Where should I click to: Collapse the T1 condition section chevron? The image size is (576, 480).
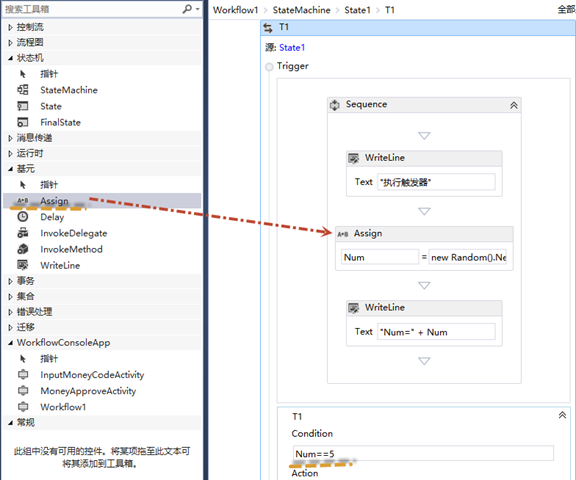click(x=562, y=415)
